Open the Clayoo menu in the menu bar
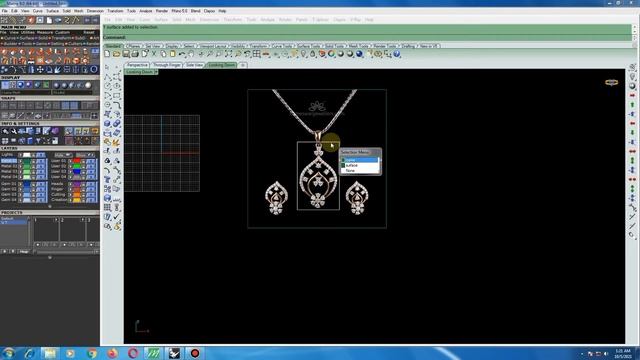 click(x=209, y=11)
